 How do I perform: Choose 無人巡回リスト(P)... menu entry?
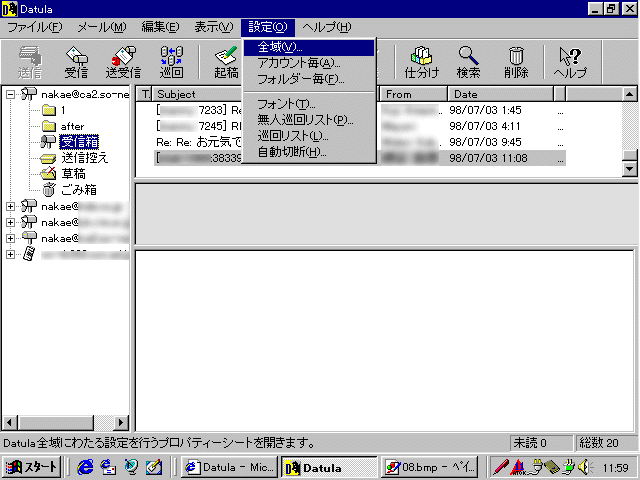click(x=309, y=120)
